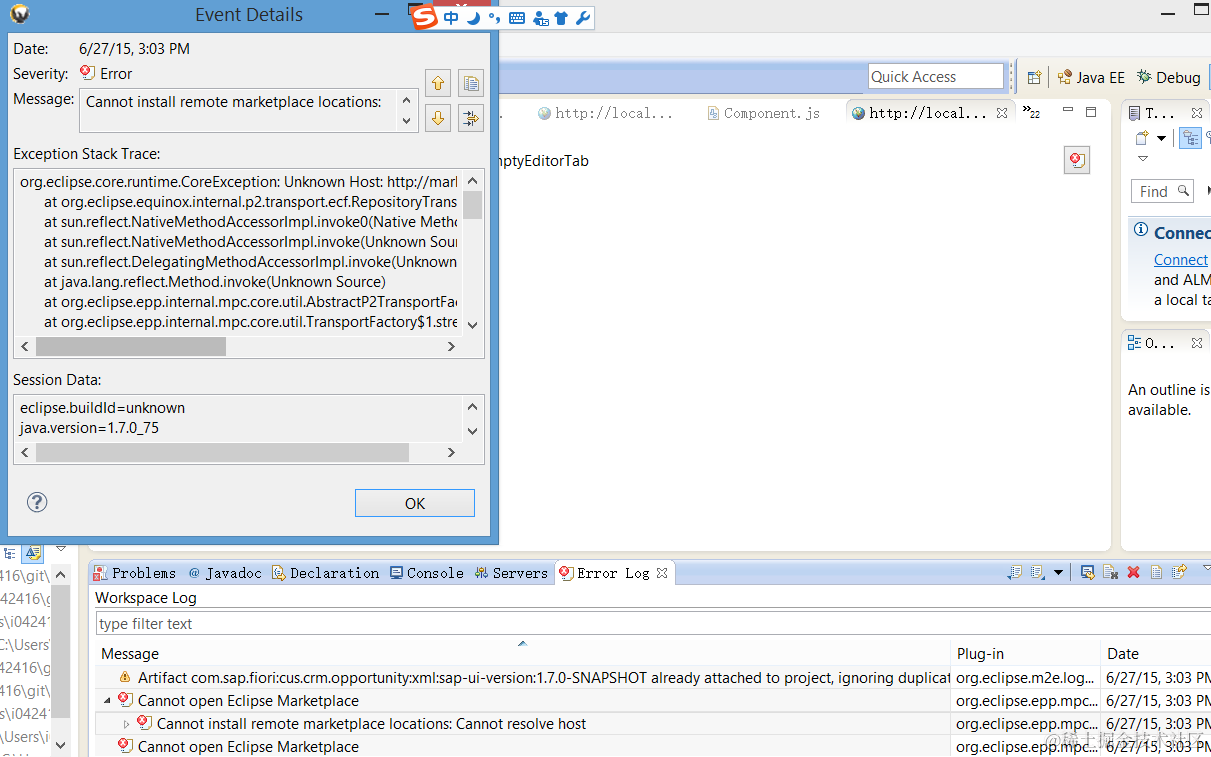Expand Cannot install remote marketplace locations entry
The height and width of the screenshot is (757, 1211).
coord(126,723)
